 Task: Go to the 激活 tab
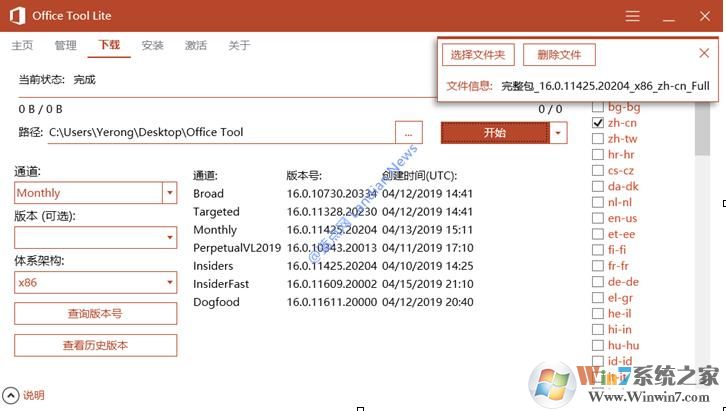click(x=195, y=45)
